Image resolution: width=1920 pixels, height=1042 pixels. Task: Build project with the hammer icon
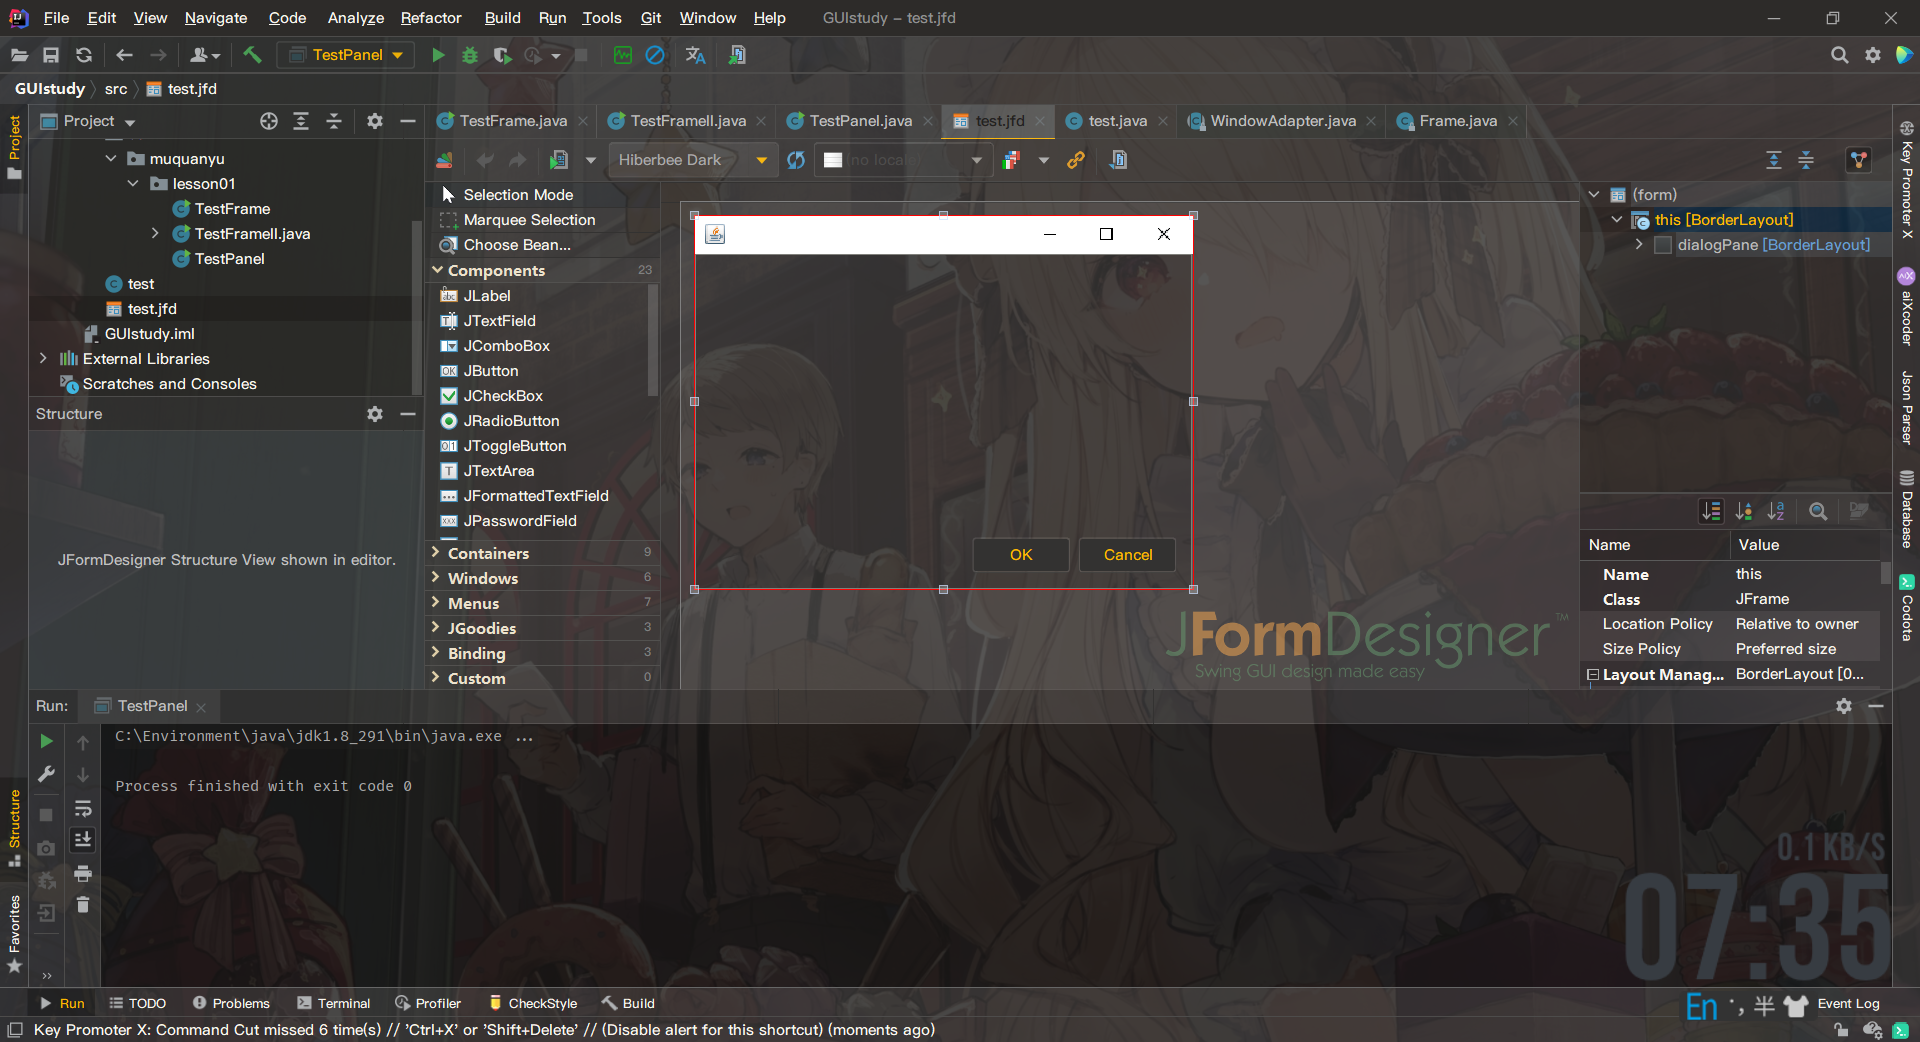tap(252, 55)
